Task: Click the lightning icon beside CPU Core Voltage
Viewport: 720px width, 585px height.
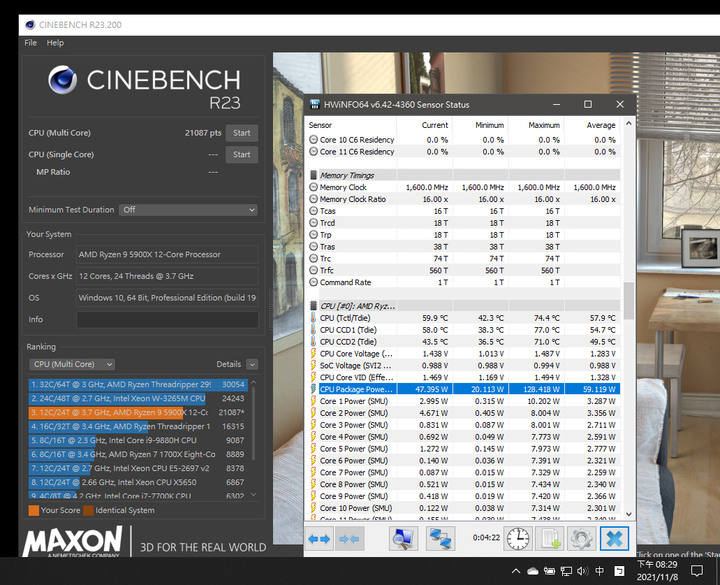Action: (x=313, y=354)
